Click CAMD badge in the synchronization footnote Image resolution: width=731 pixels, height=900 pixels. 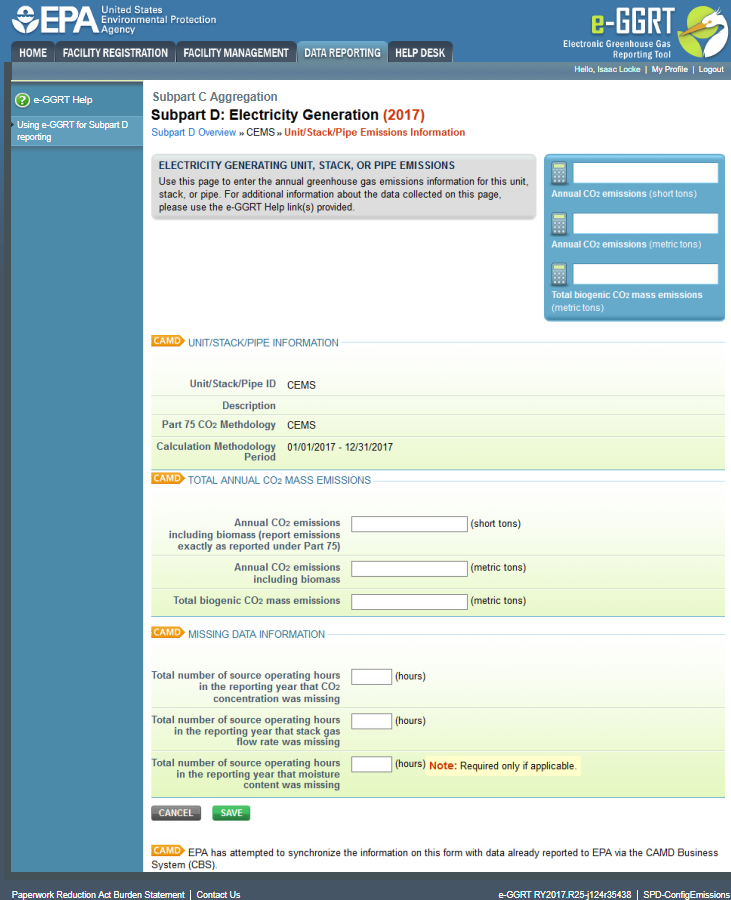(168, 850)
